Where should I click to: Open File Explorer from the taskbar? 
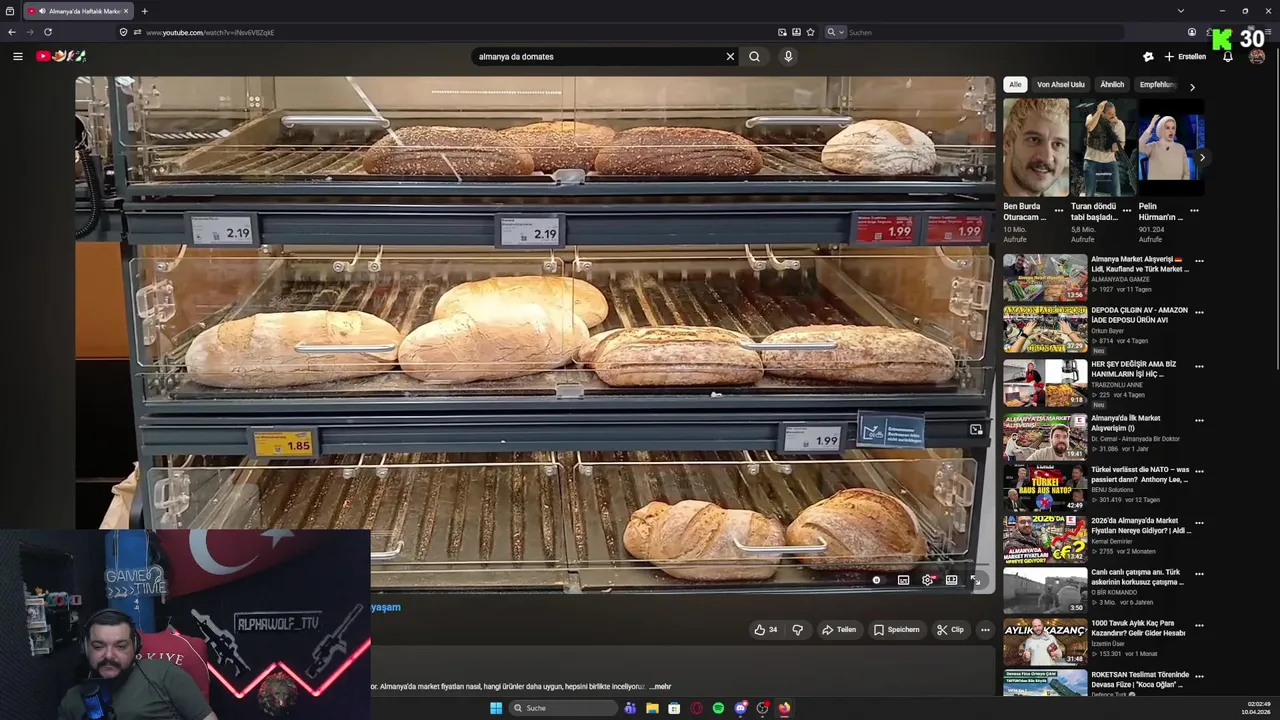pos(652,708)
